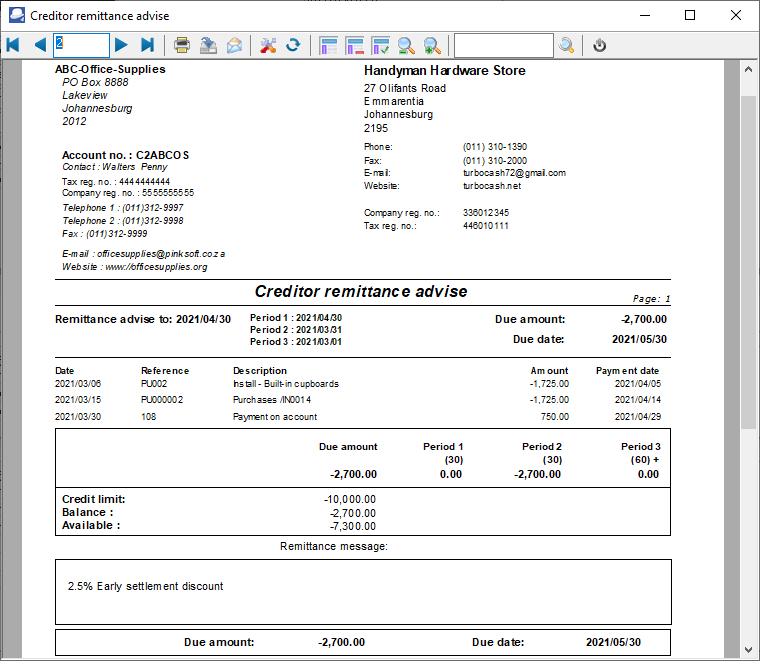760x661 pixels.
Task: Click the search text box
Action: point(503,45)
